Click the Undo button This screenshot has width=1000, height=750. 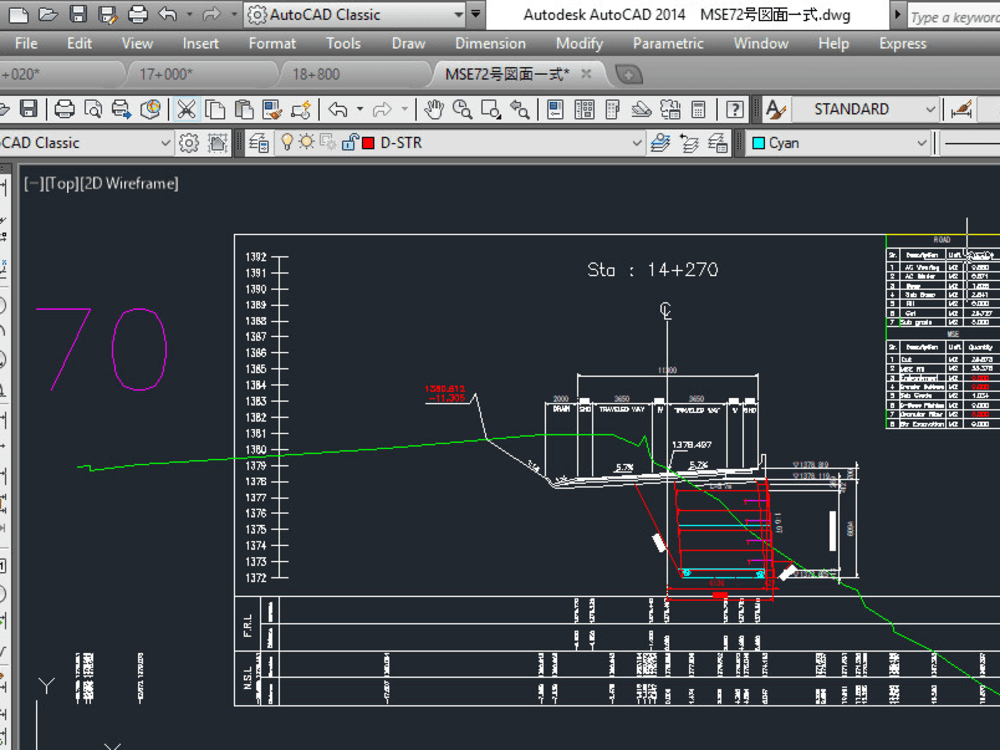tap(335, 109)
